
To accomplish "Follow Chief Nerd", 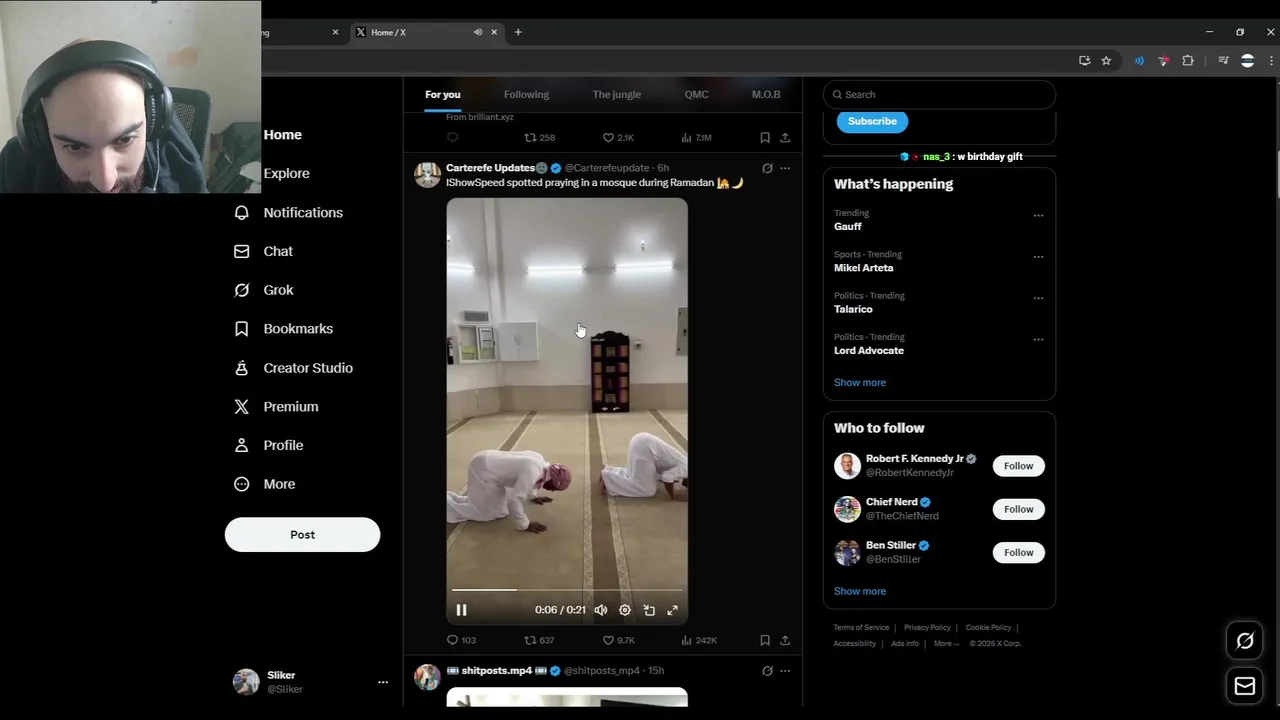I will pyautogui.click(x=1018, y=509).
